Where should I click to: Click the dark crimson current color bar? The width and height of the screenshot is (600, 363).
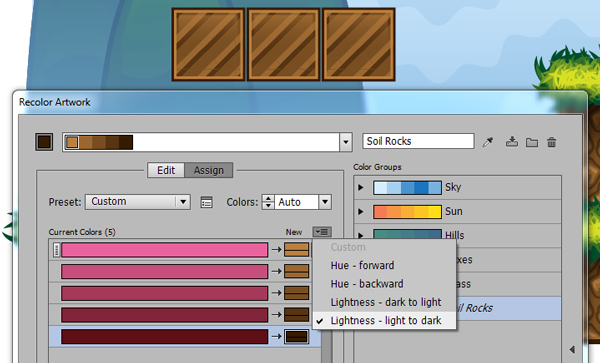pos(165,315)
